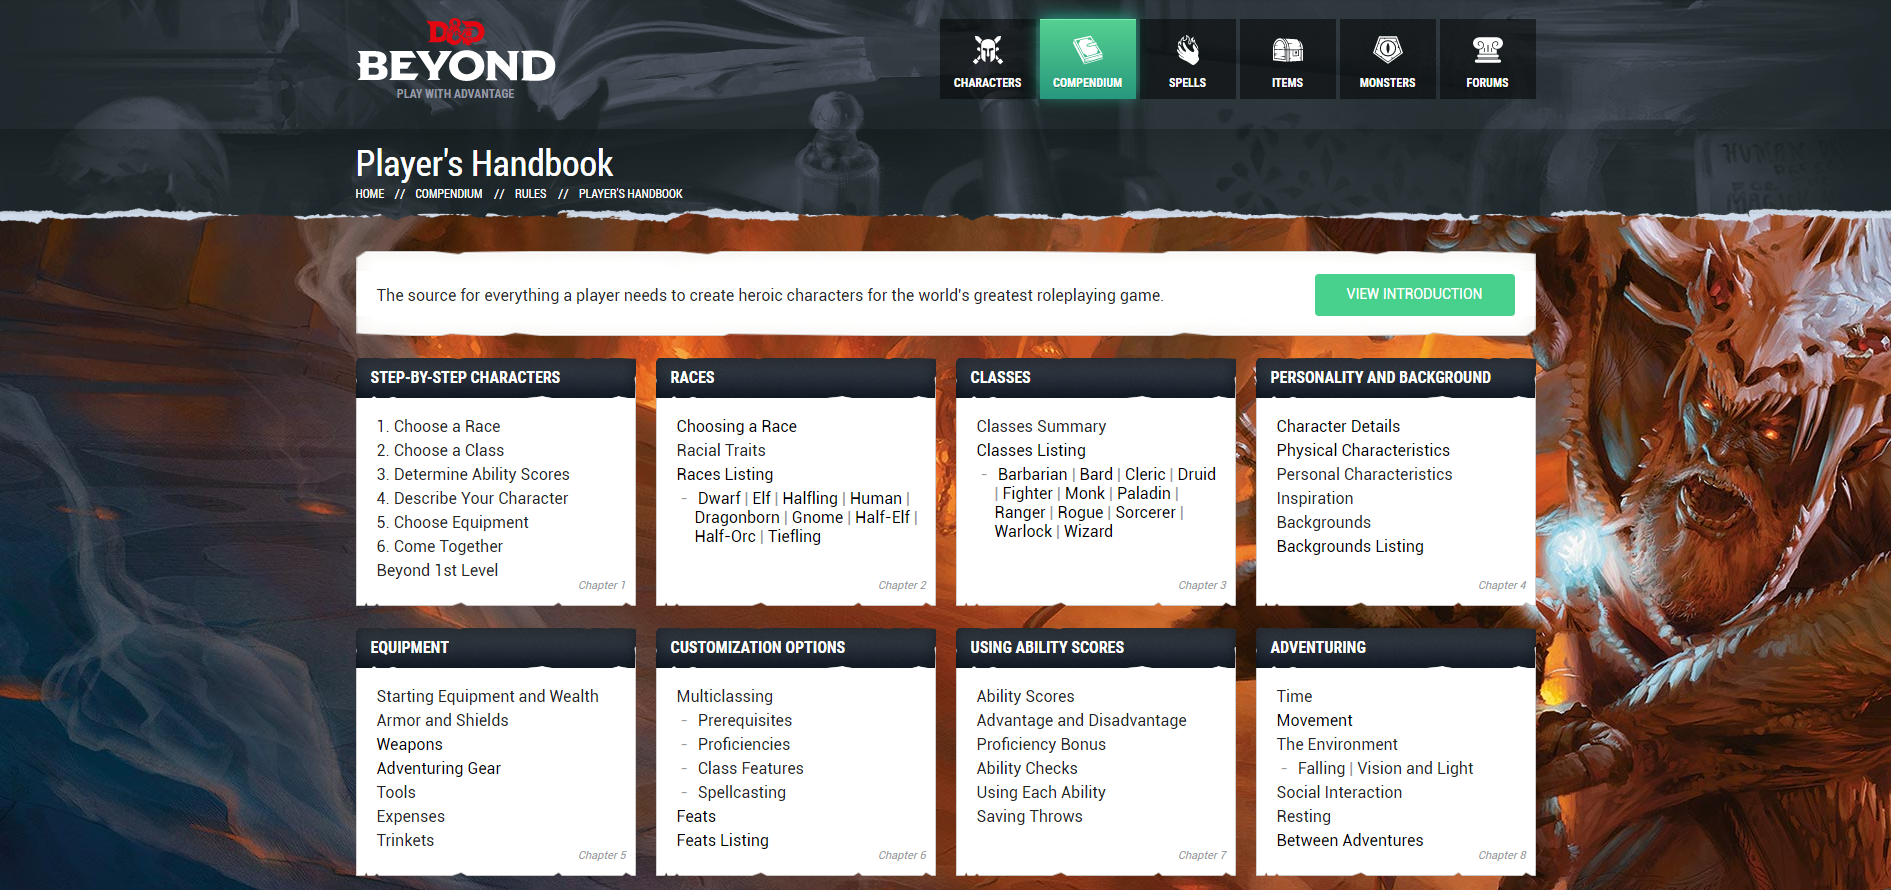Open '5. Choose Equipment' step

click(x=452, y=522)
